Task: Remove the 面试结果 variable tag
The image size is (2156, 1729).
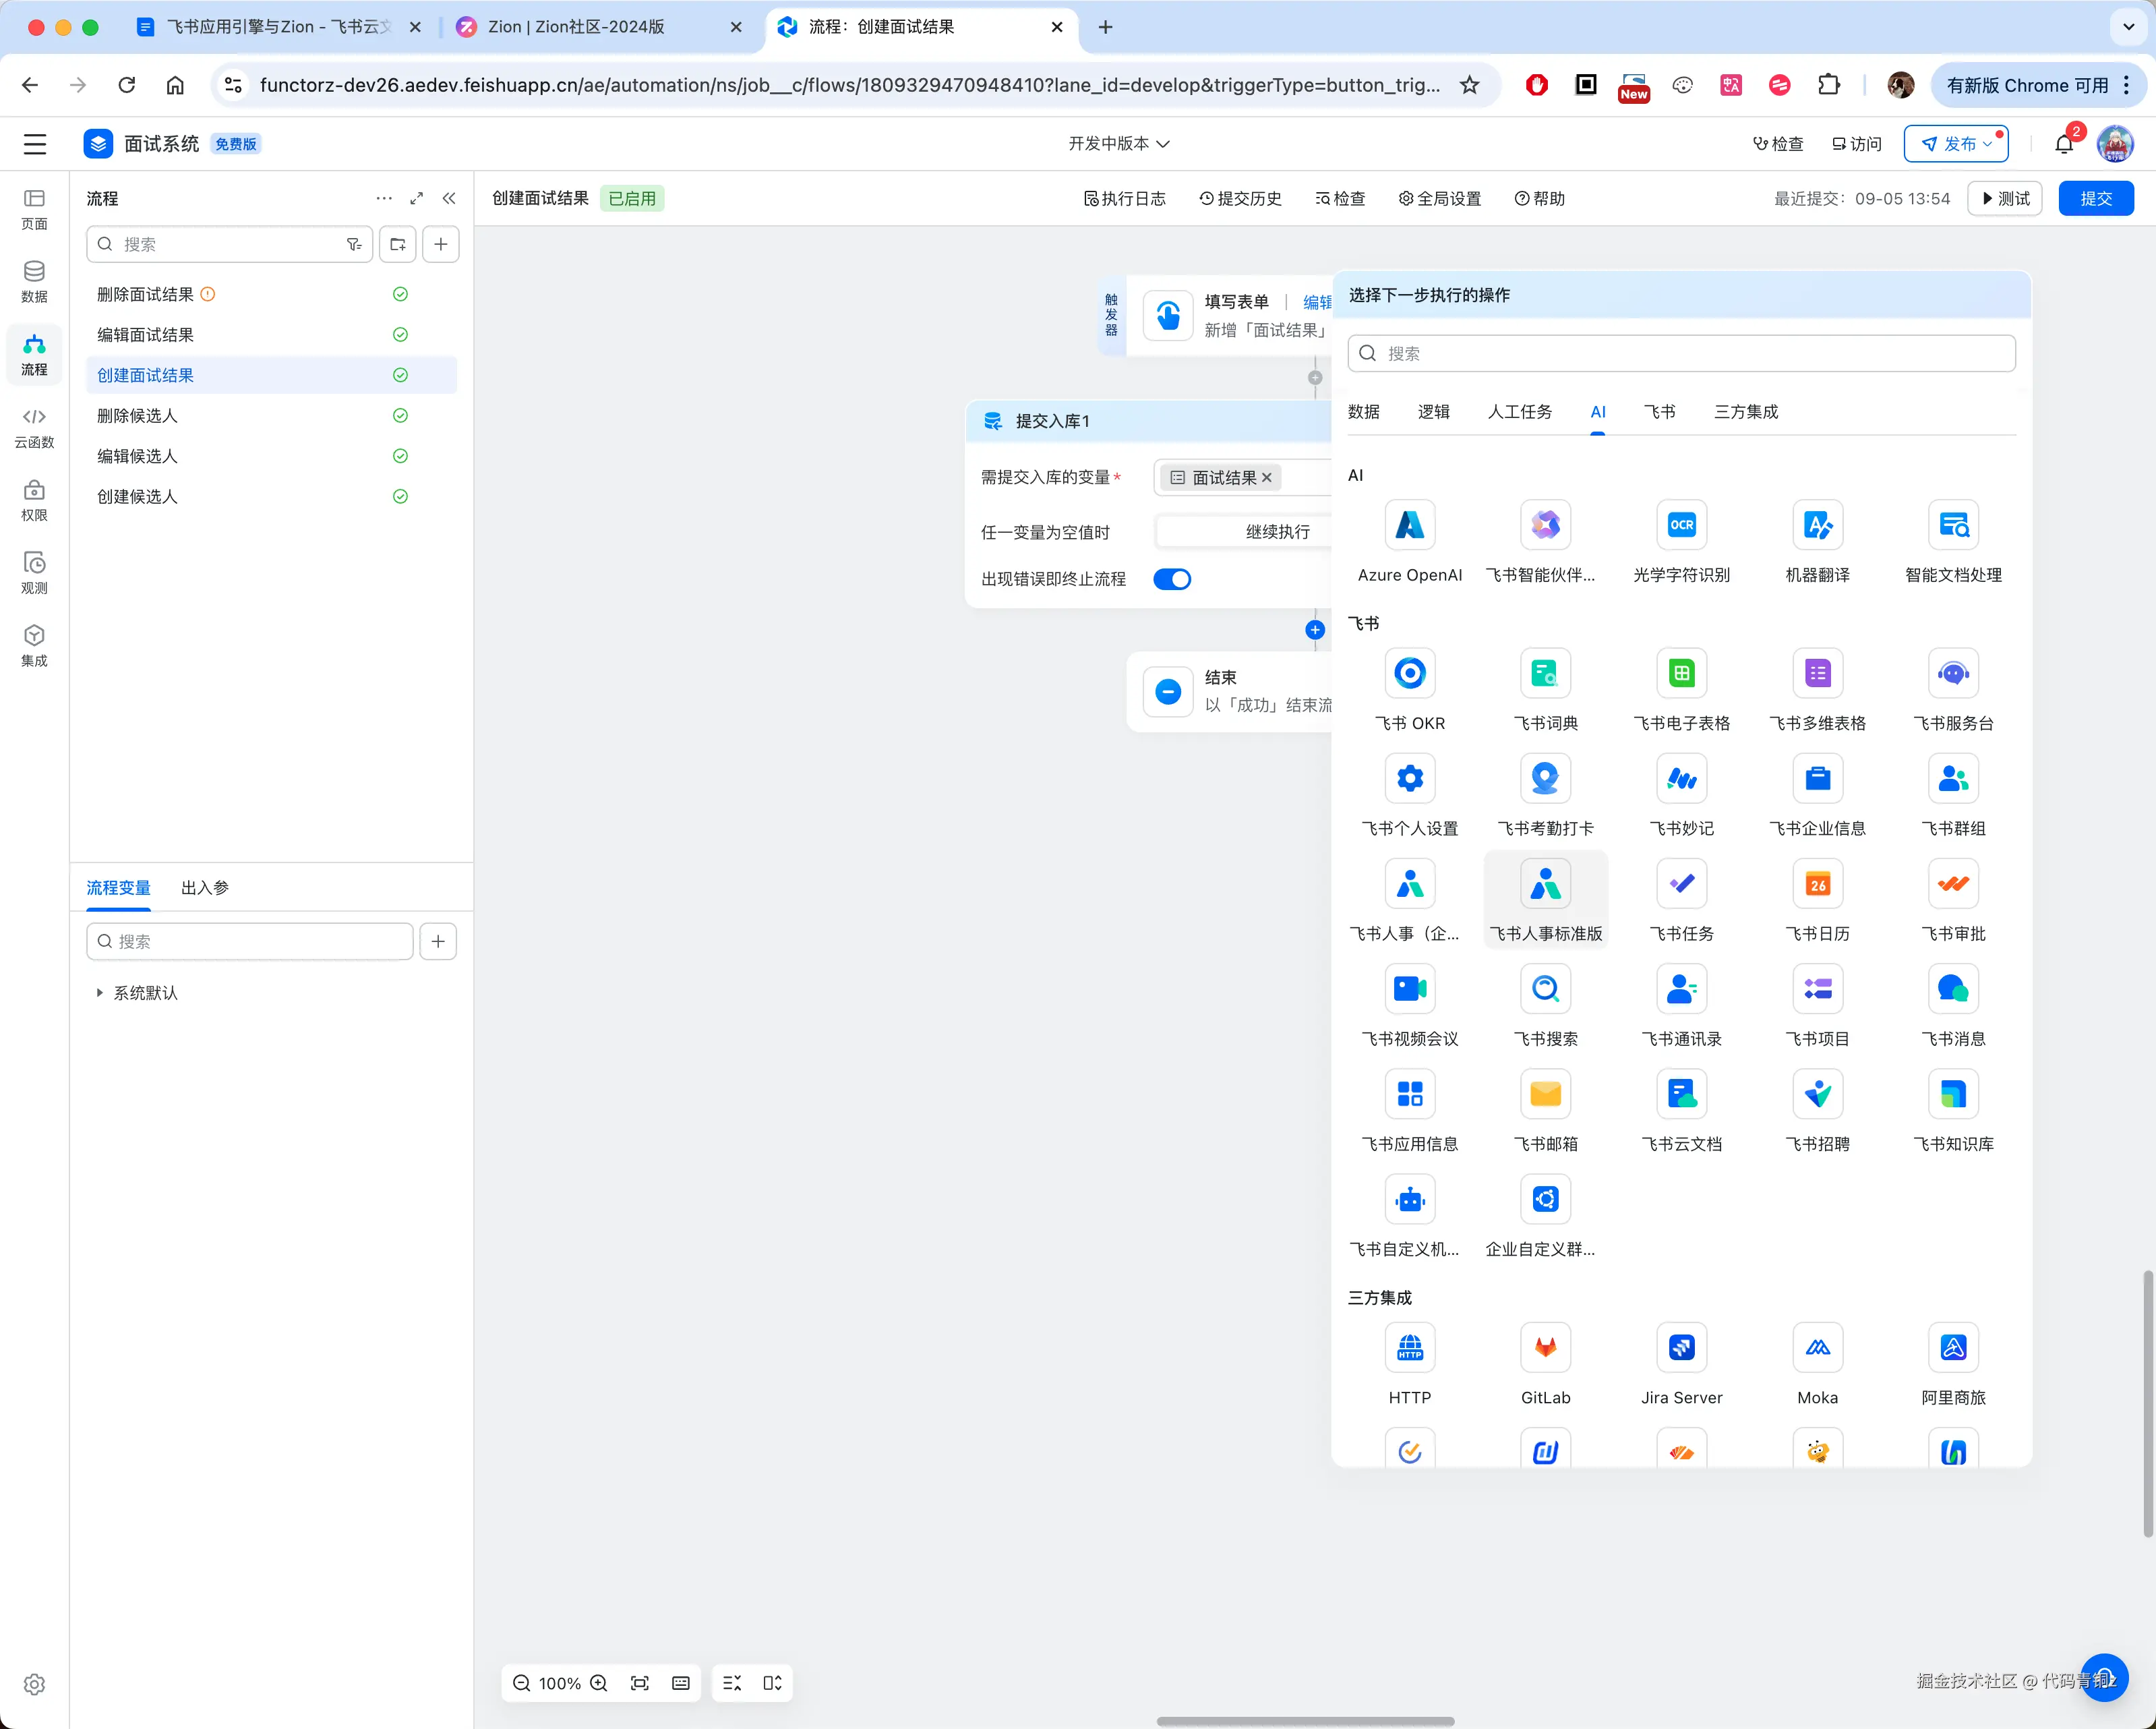Action: [x=1267, y=478]
